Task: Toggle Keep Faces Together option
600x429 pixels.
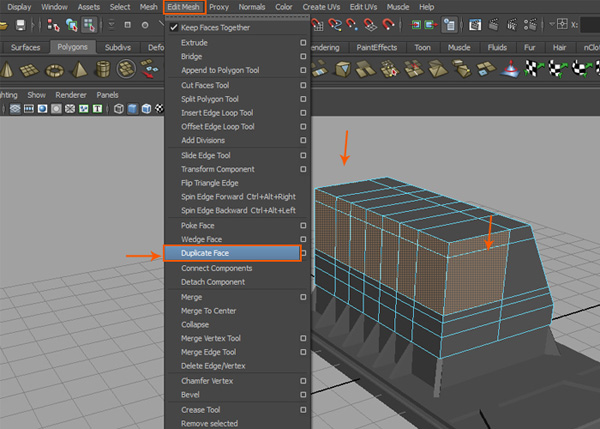Action: [x=215, y=28]
